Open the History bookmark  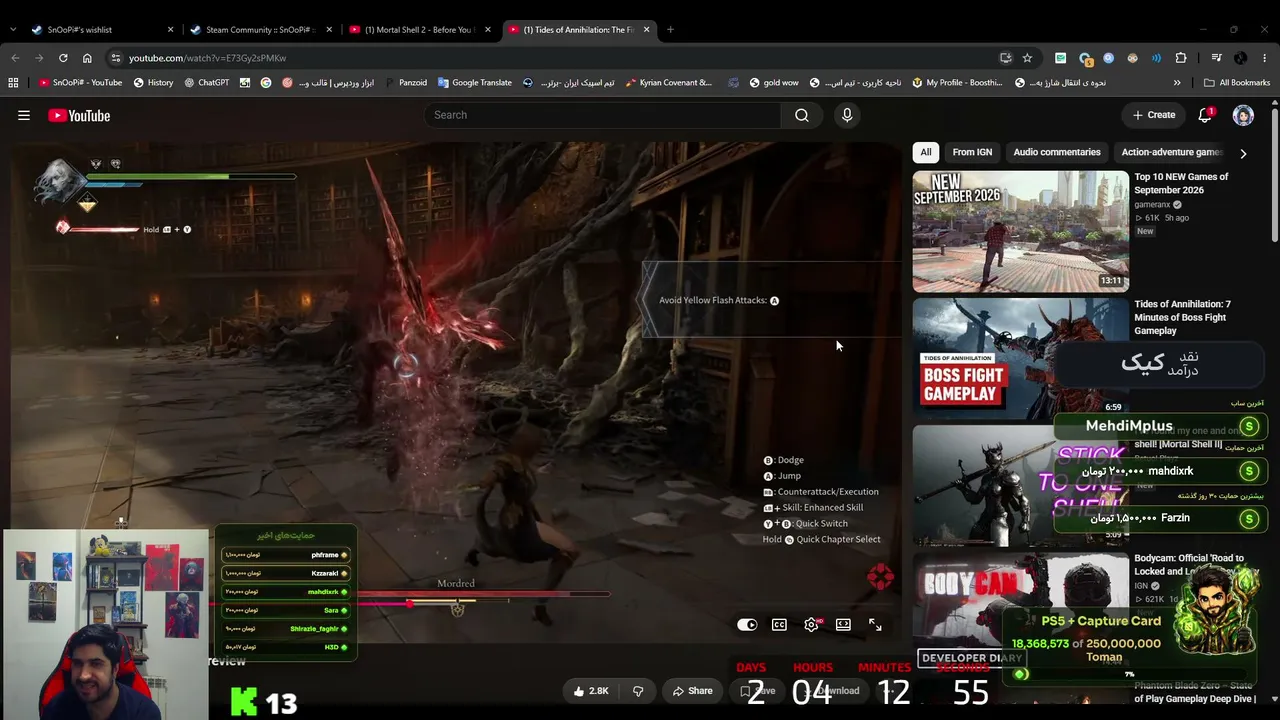point(153,83)
